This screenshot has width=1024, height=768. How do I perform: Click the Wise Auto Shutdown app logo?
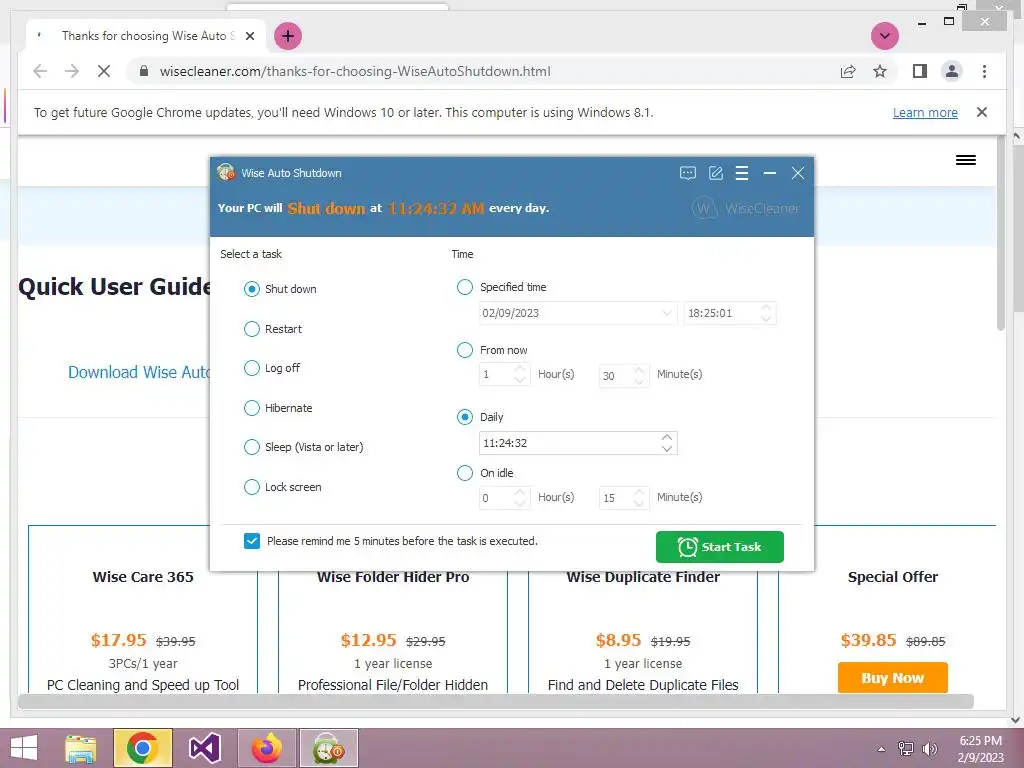(x=226, y=172)
